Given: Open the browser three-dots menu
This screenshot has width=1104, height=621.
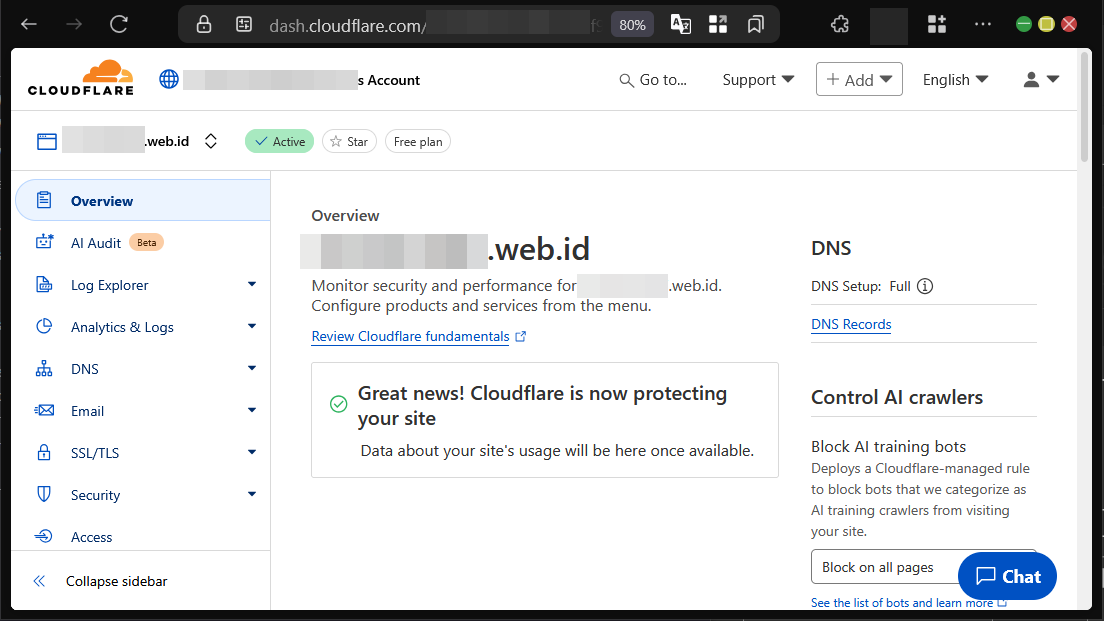Looking at the screenshot, I should [x=983, y=25].
